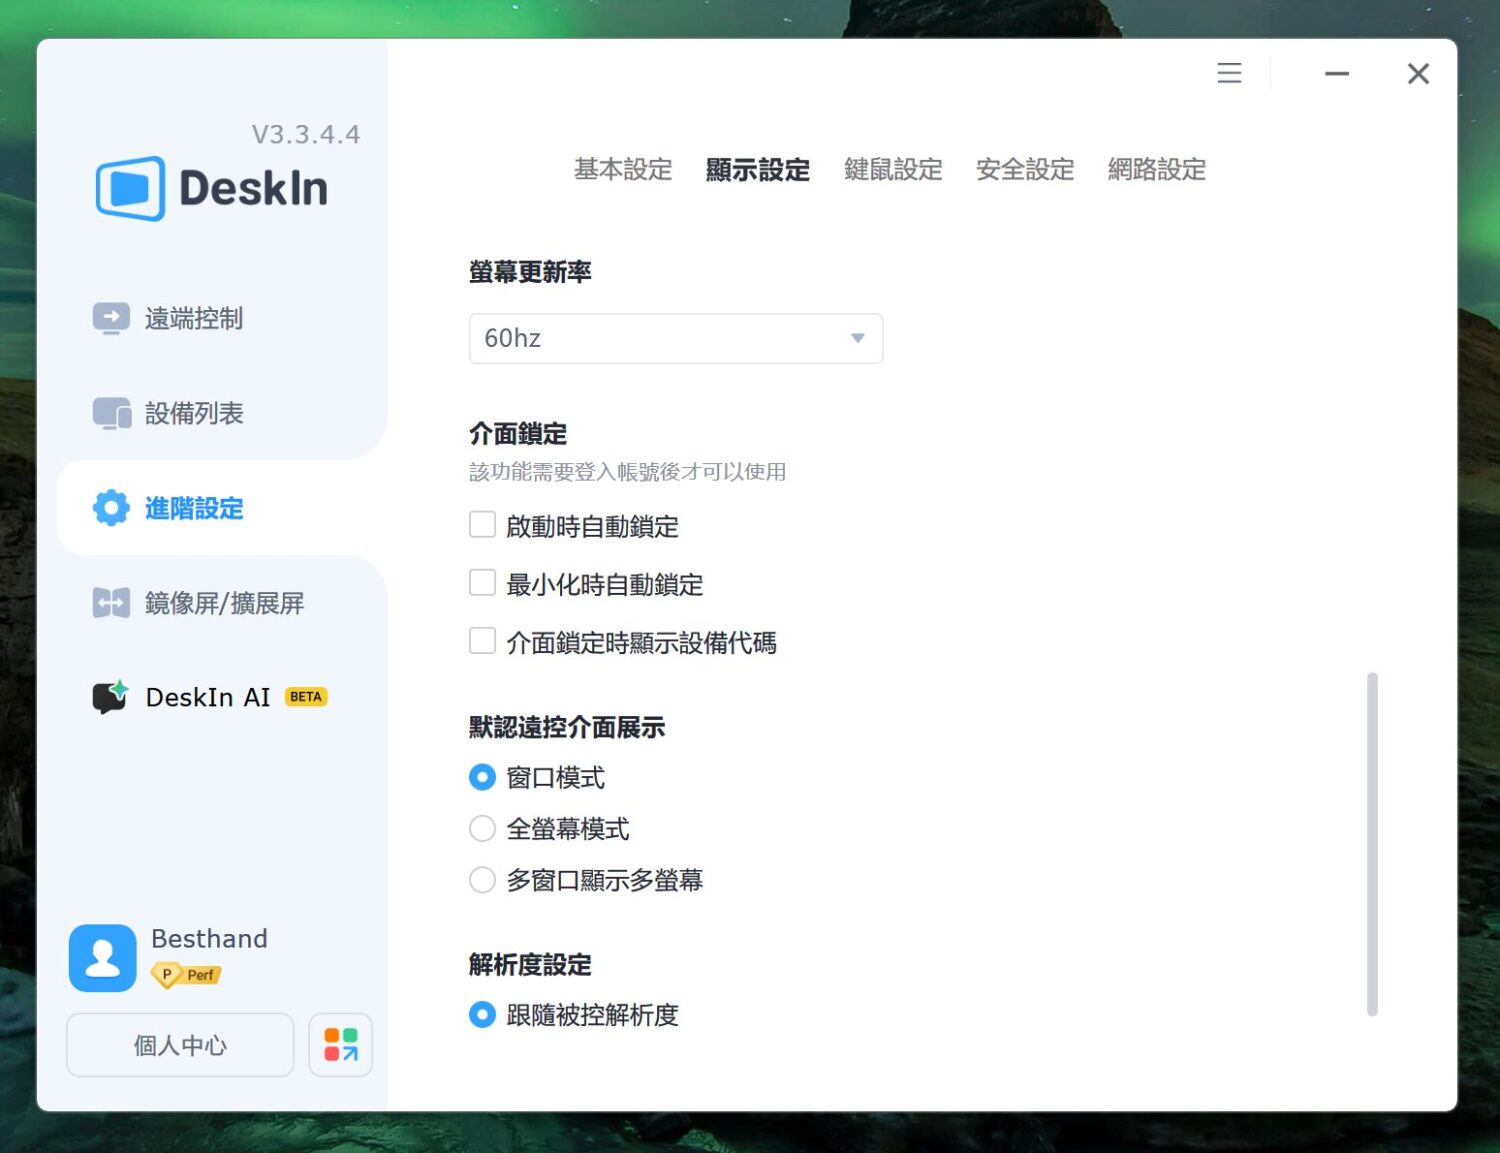This screenshot has height=1153, width=1500.
Task: Click the DeskIn logo icon
Action: [130, 188]
